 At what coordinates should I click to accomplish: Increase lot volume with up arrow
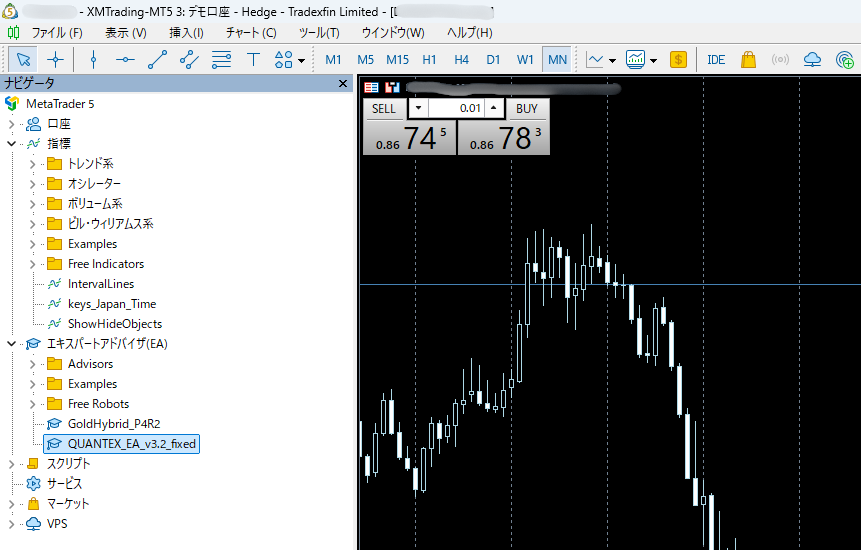[x=493, y=109]
